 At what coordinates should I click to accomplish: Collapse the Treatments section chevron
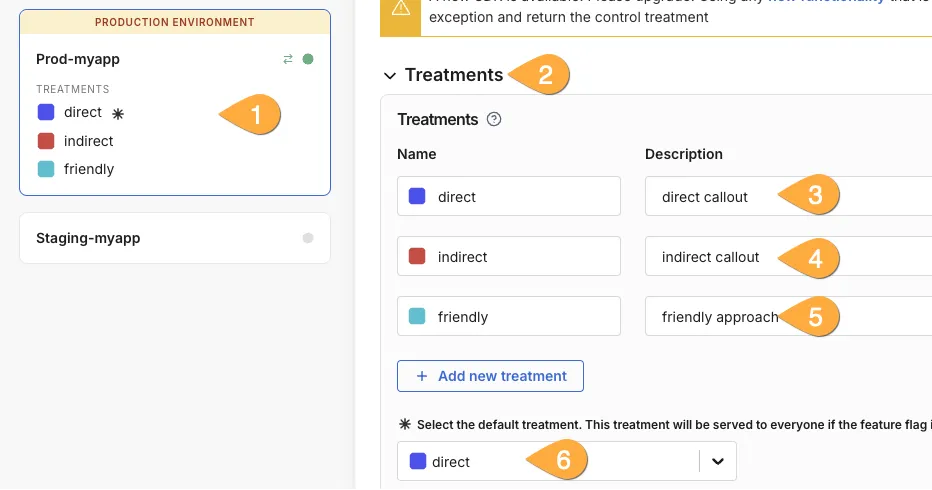(390, 75)
